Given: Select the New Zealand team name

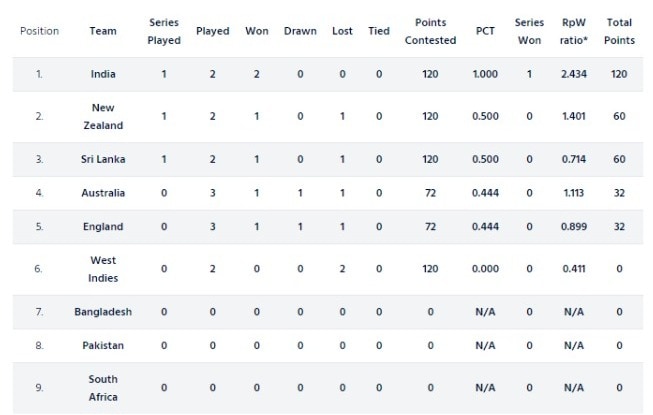Looking at the screenshot, I should coord(103,117).
